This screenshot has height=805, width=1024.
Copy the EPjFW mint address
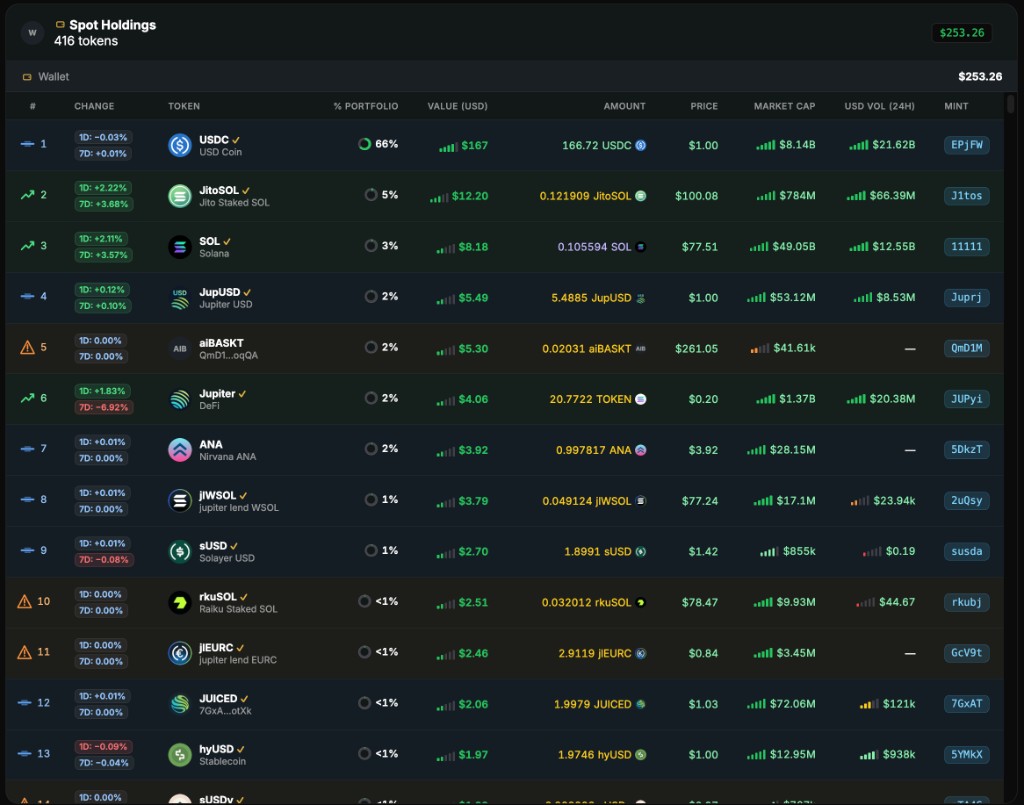click(x=967, y=145)
